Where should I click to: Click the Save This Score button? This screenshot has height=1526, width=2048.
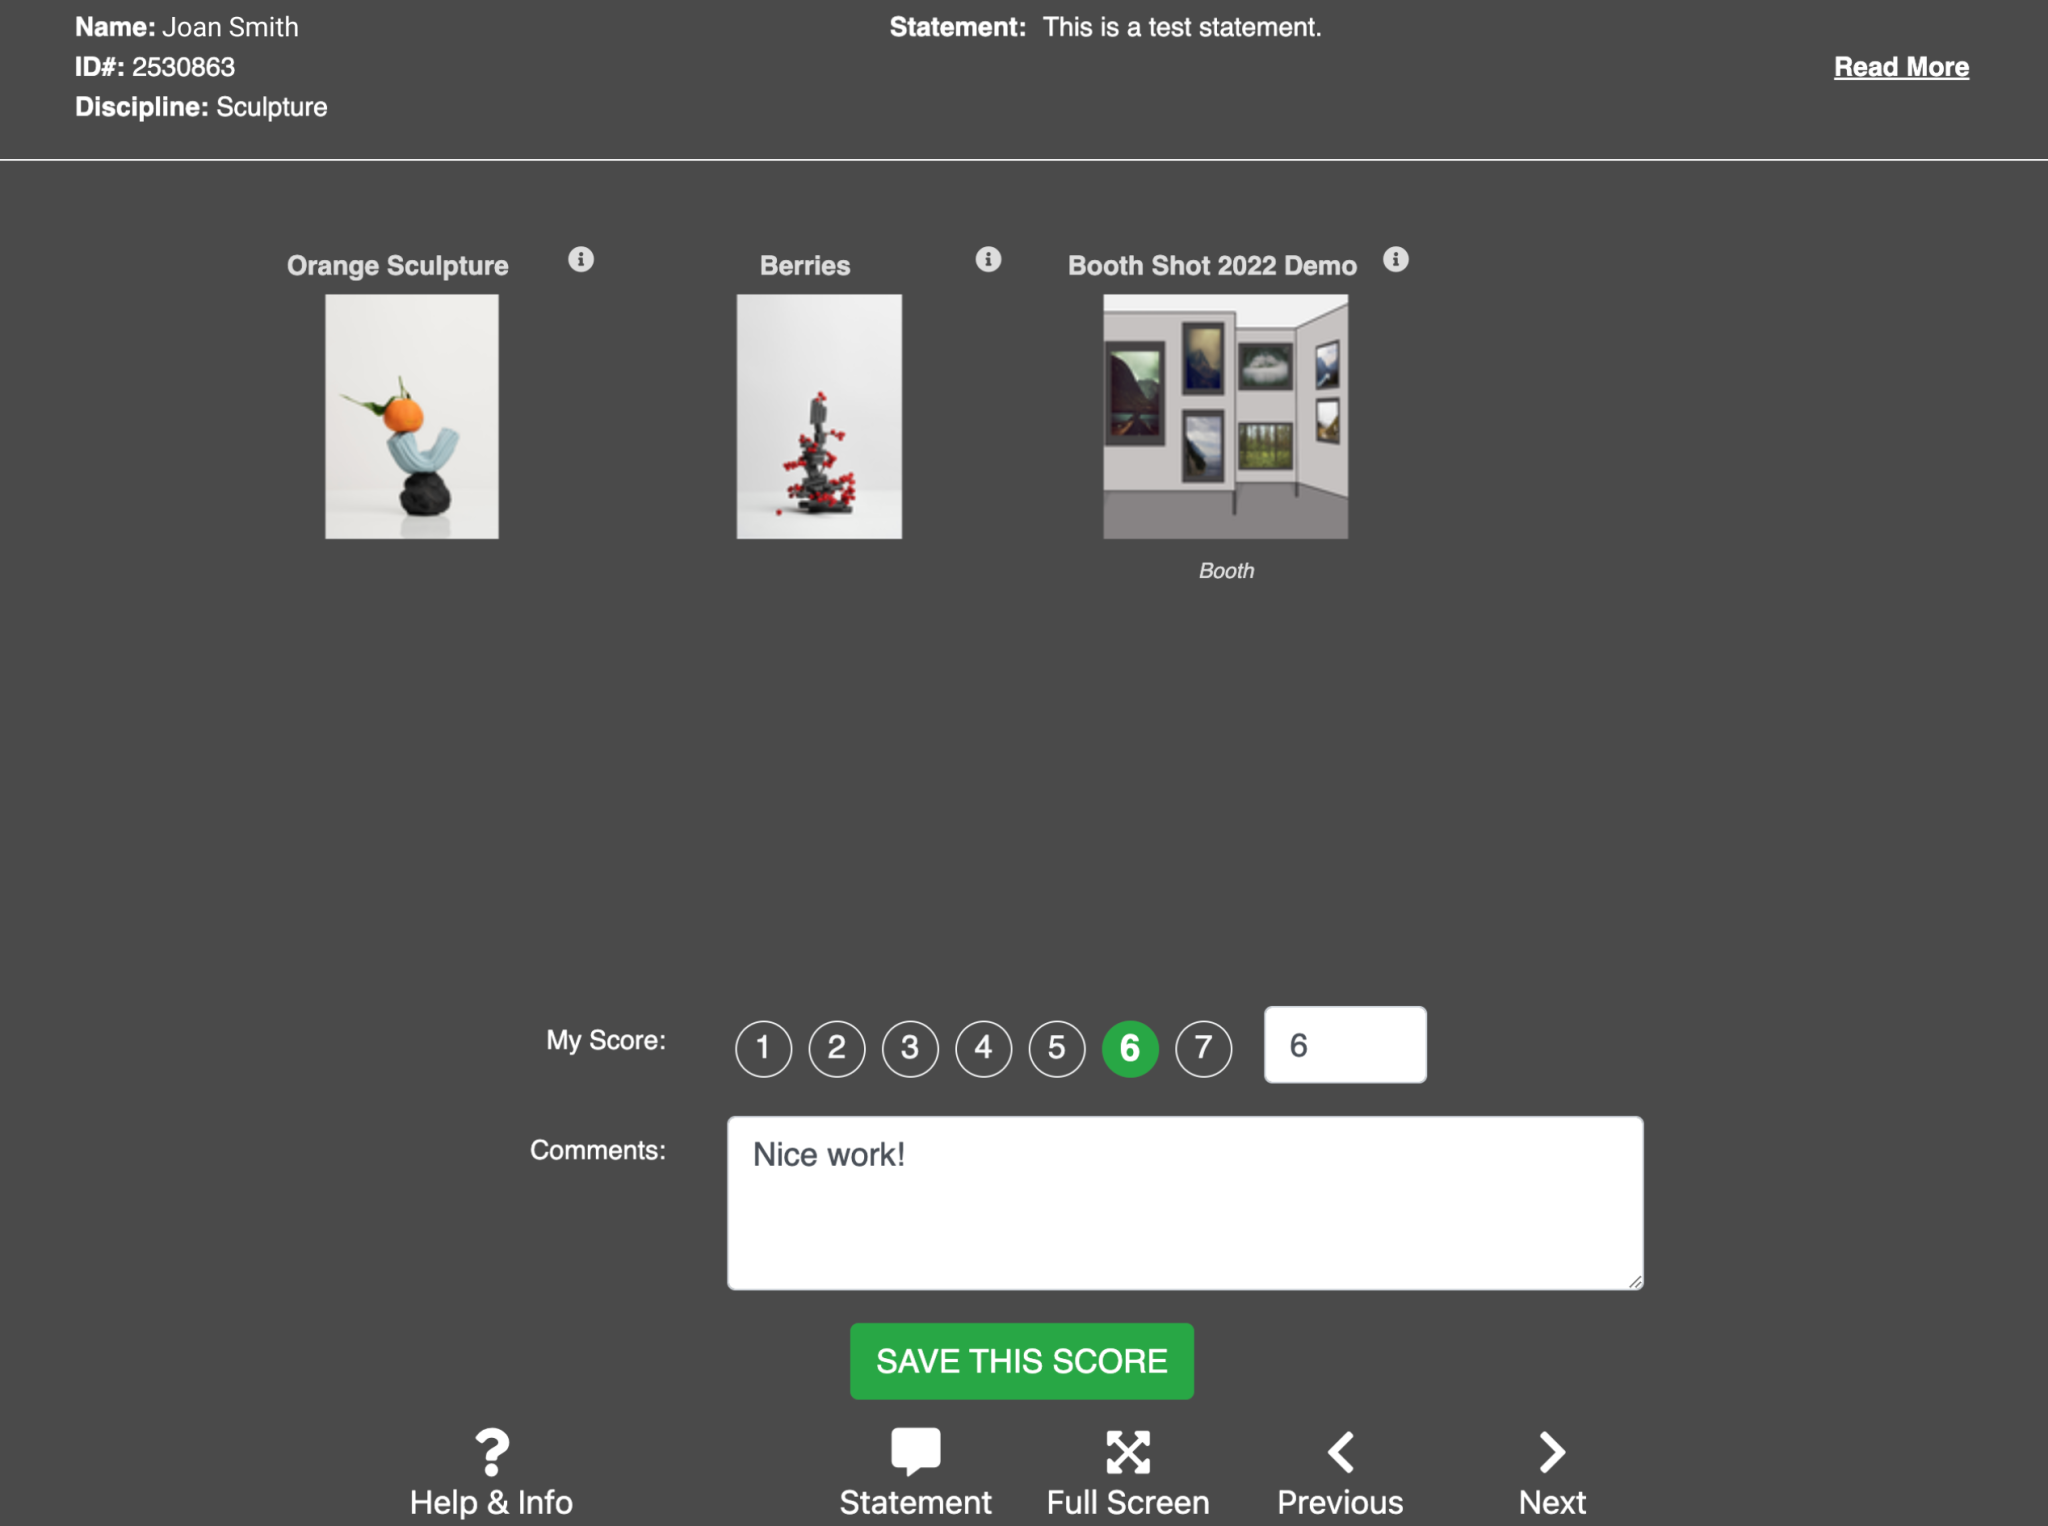pyautogui.click(x=1021, y=1360)
